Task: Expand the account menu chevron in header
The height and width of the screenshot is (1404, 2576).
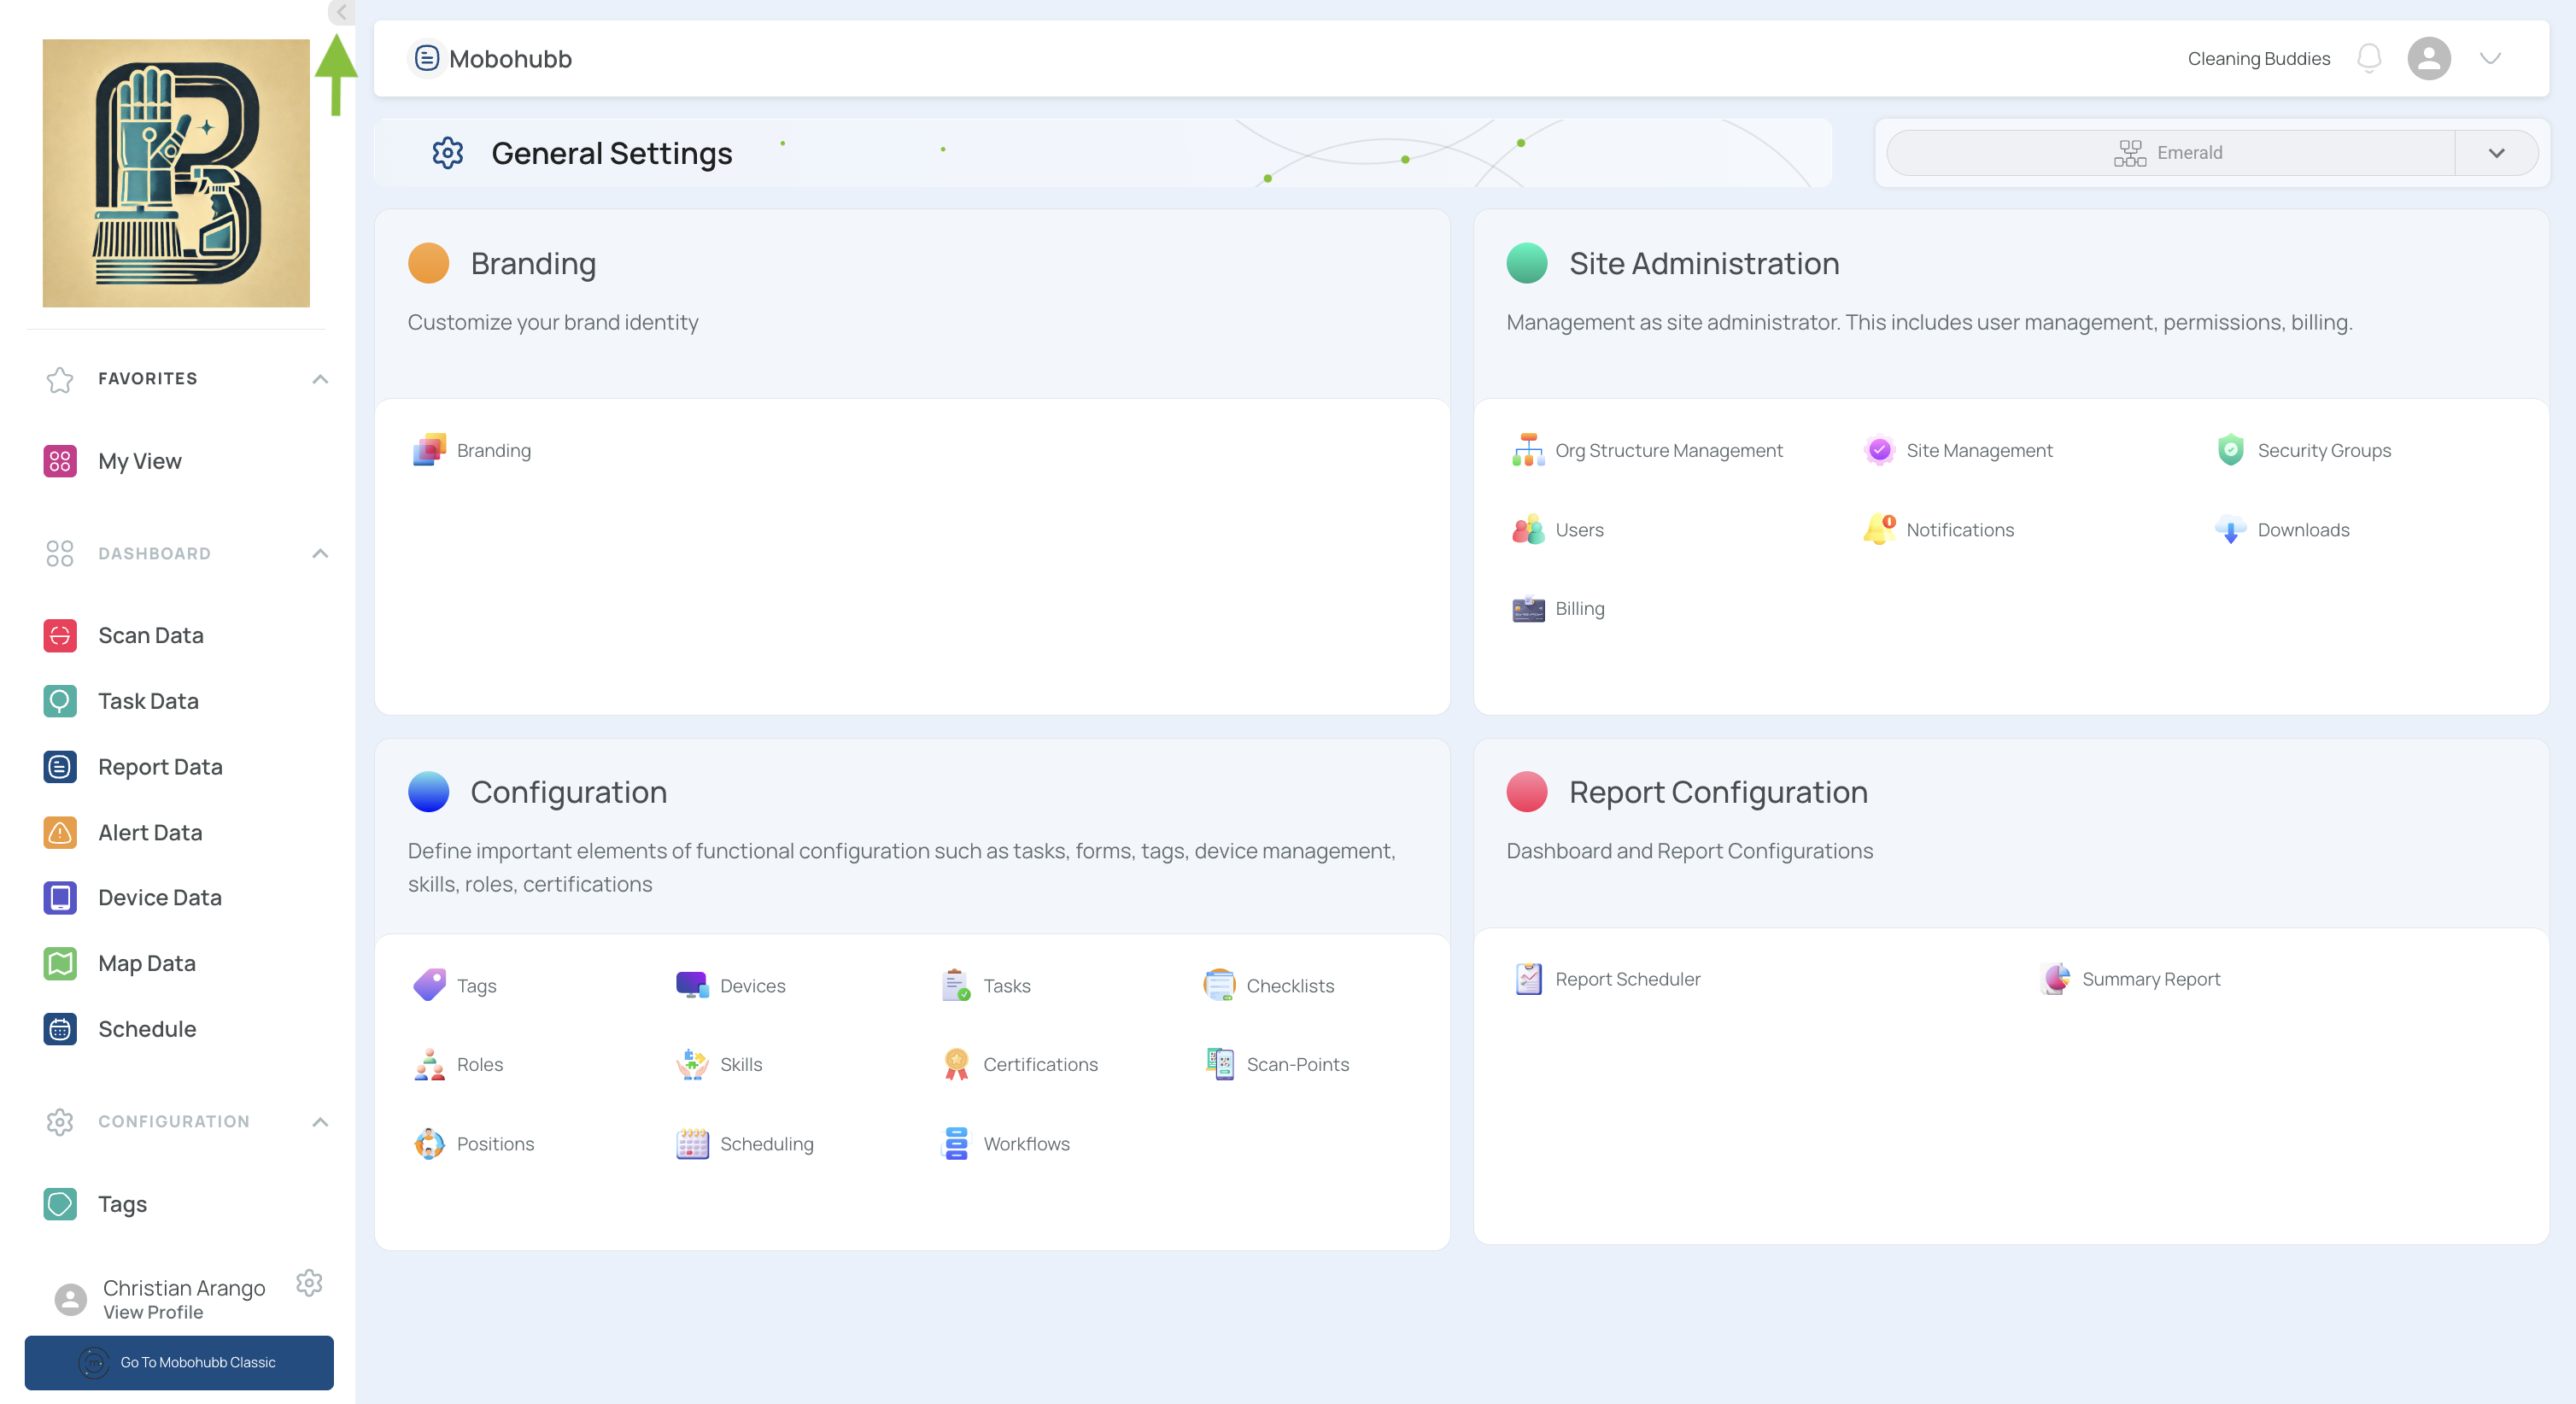Action: tap(2490, 58)
